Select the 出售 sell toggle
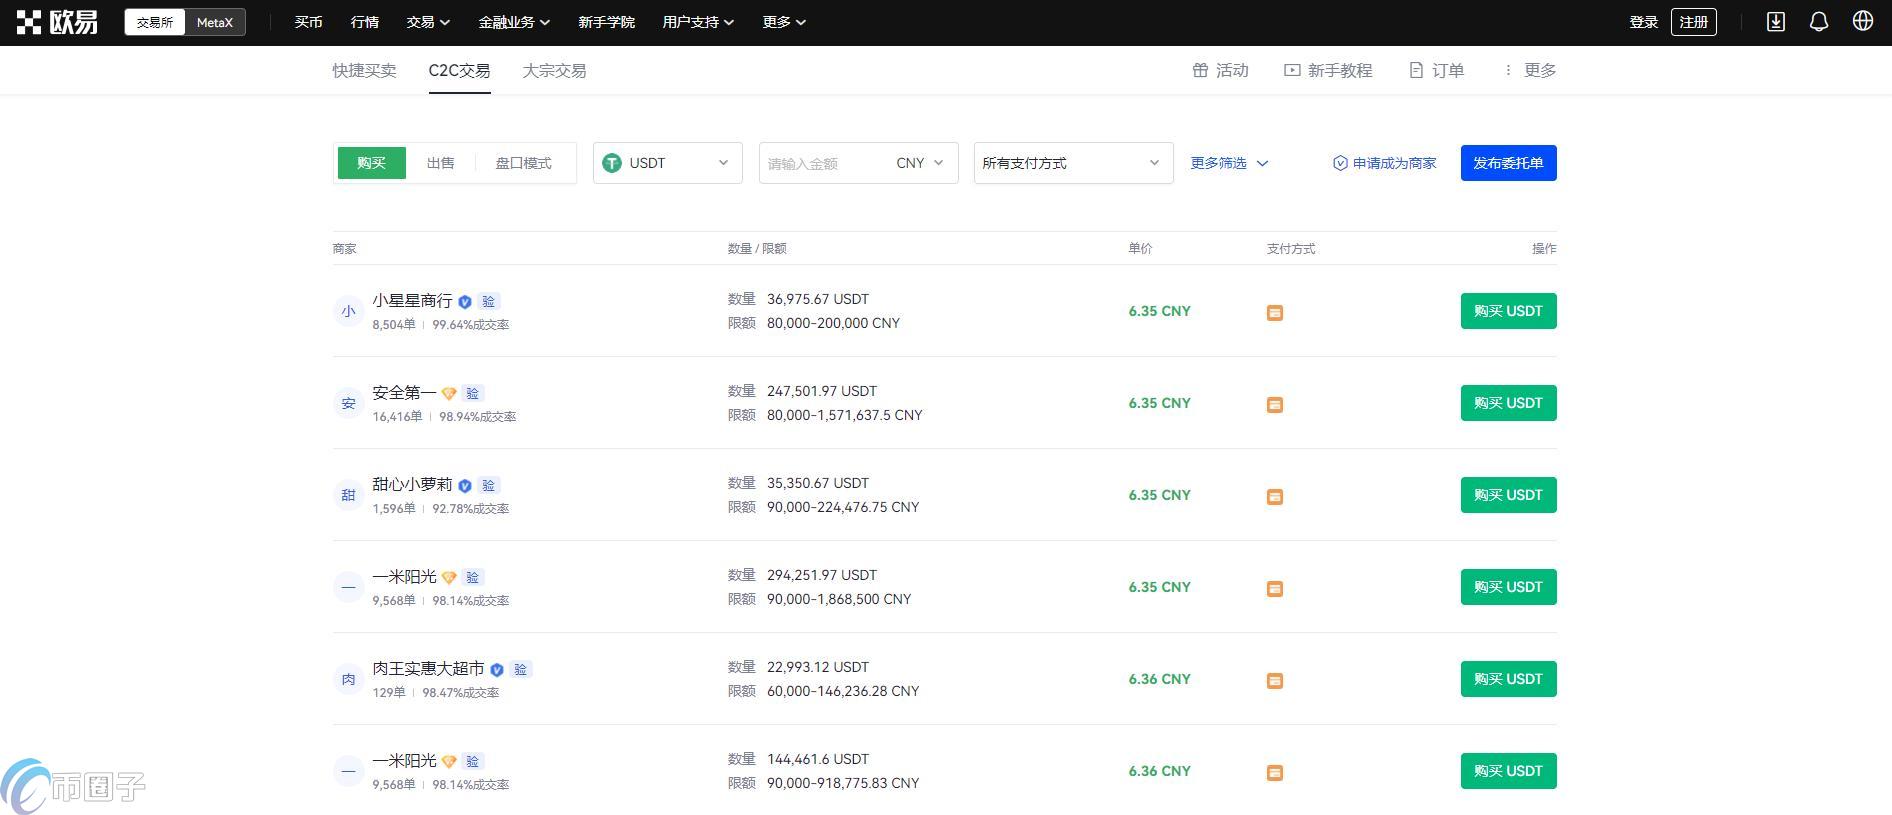This screenshot has width=1892, height=815. tap(441, 163)
